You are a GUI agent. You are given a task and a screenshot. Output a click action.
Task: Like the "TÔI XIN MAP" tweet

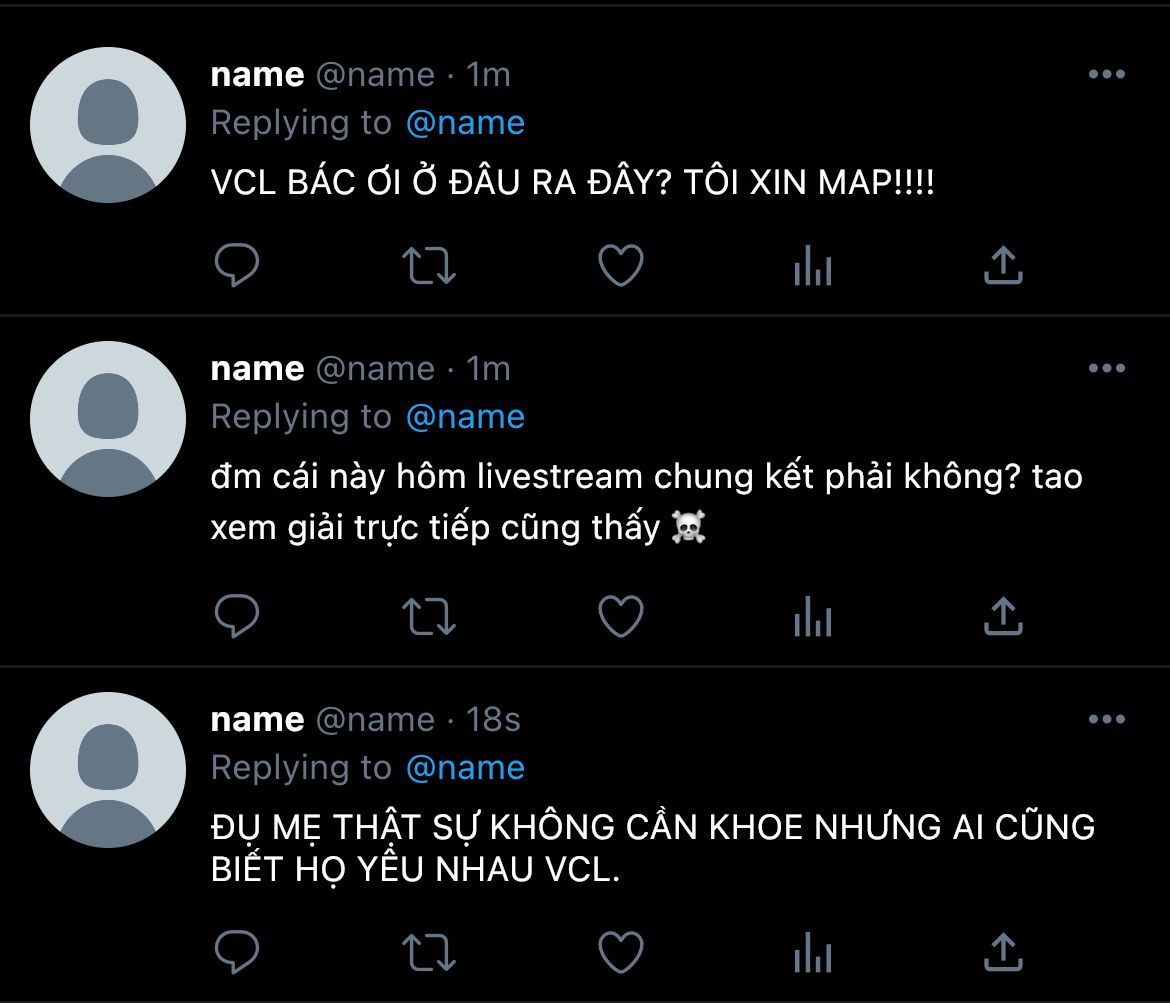[x=621, y=265]
